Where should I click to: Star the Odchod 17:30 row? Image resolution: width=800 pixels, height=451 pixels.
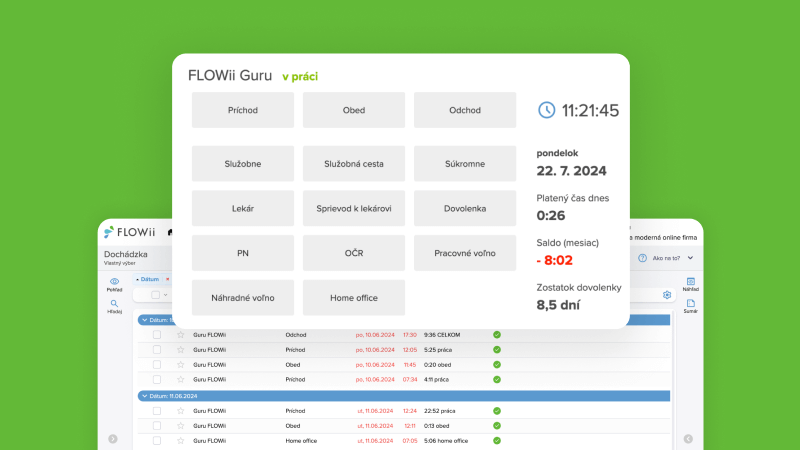[x=181, y=335]
